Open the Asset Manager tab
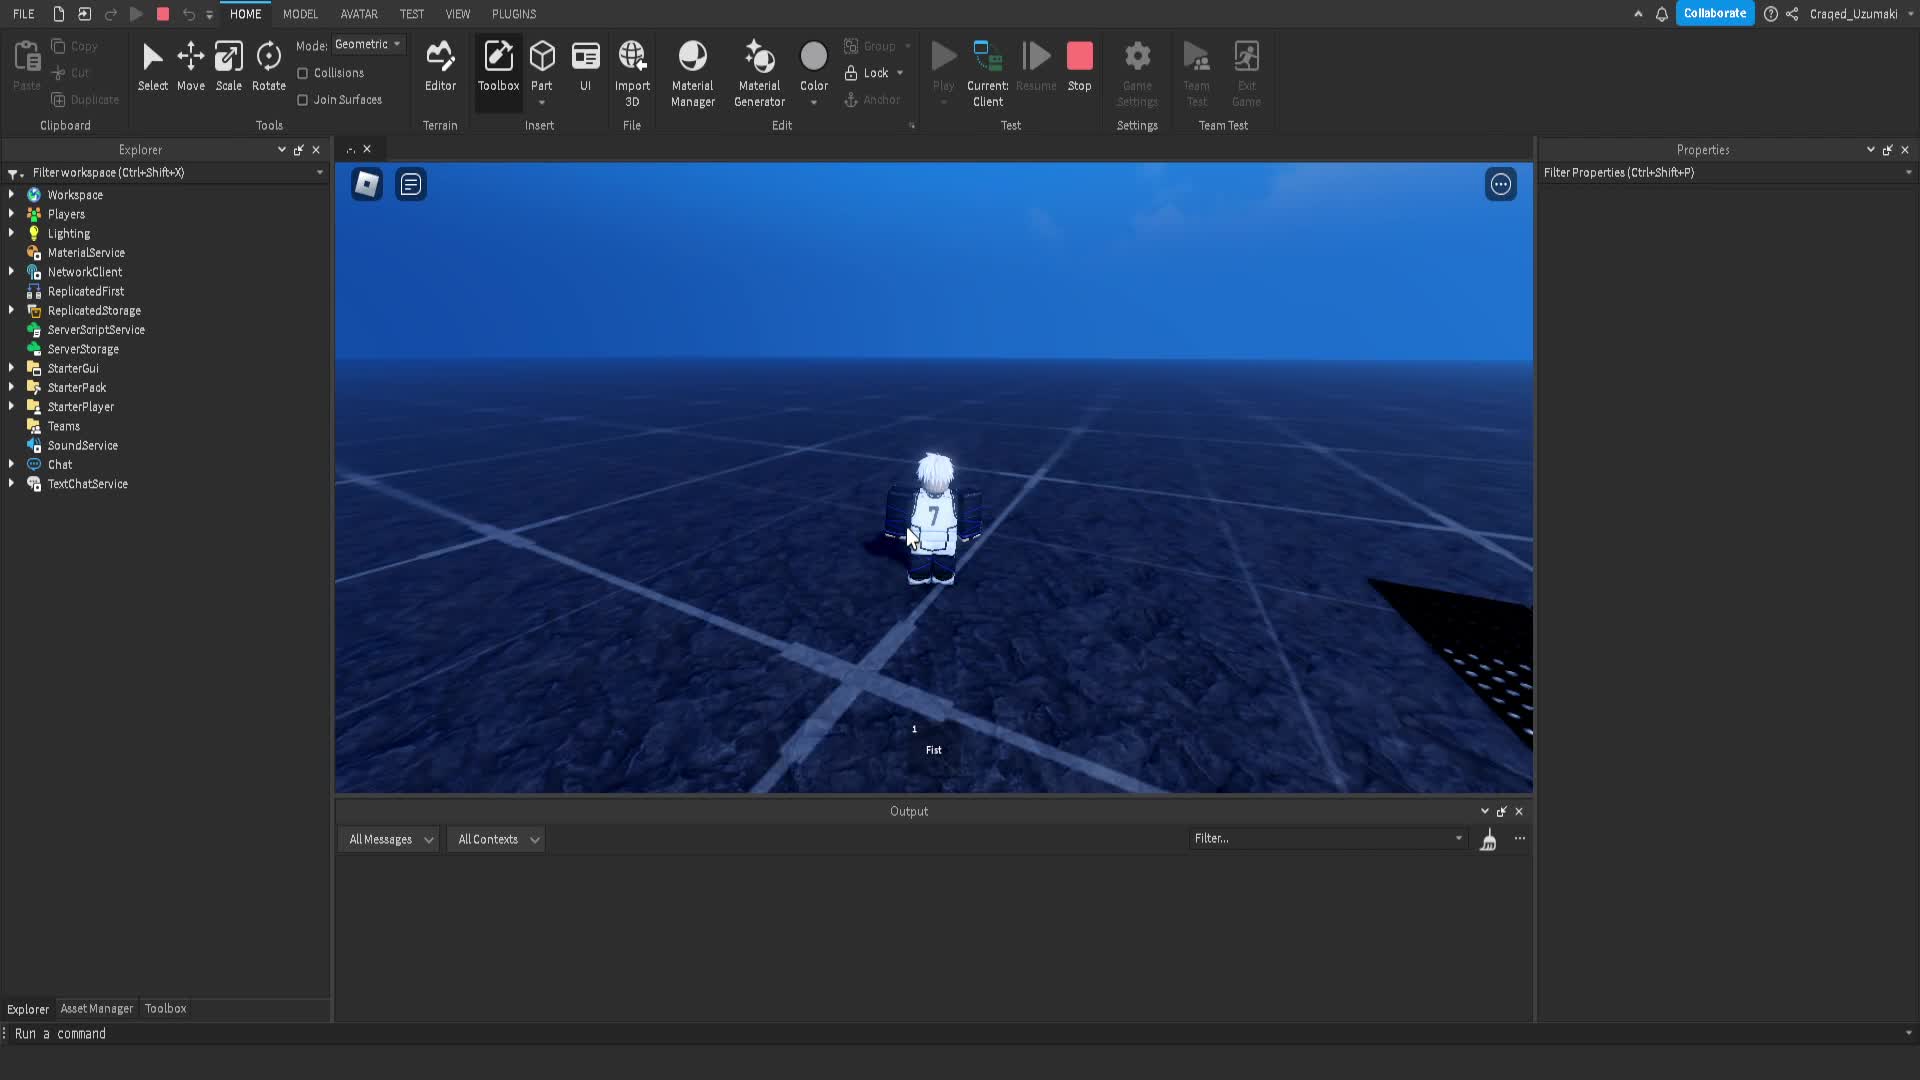Image resolution: width=1920 pixels, height=1080 pixels. [96, 1009]
